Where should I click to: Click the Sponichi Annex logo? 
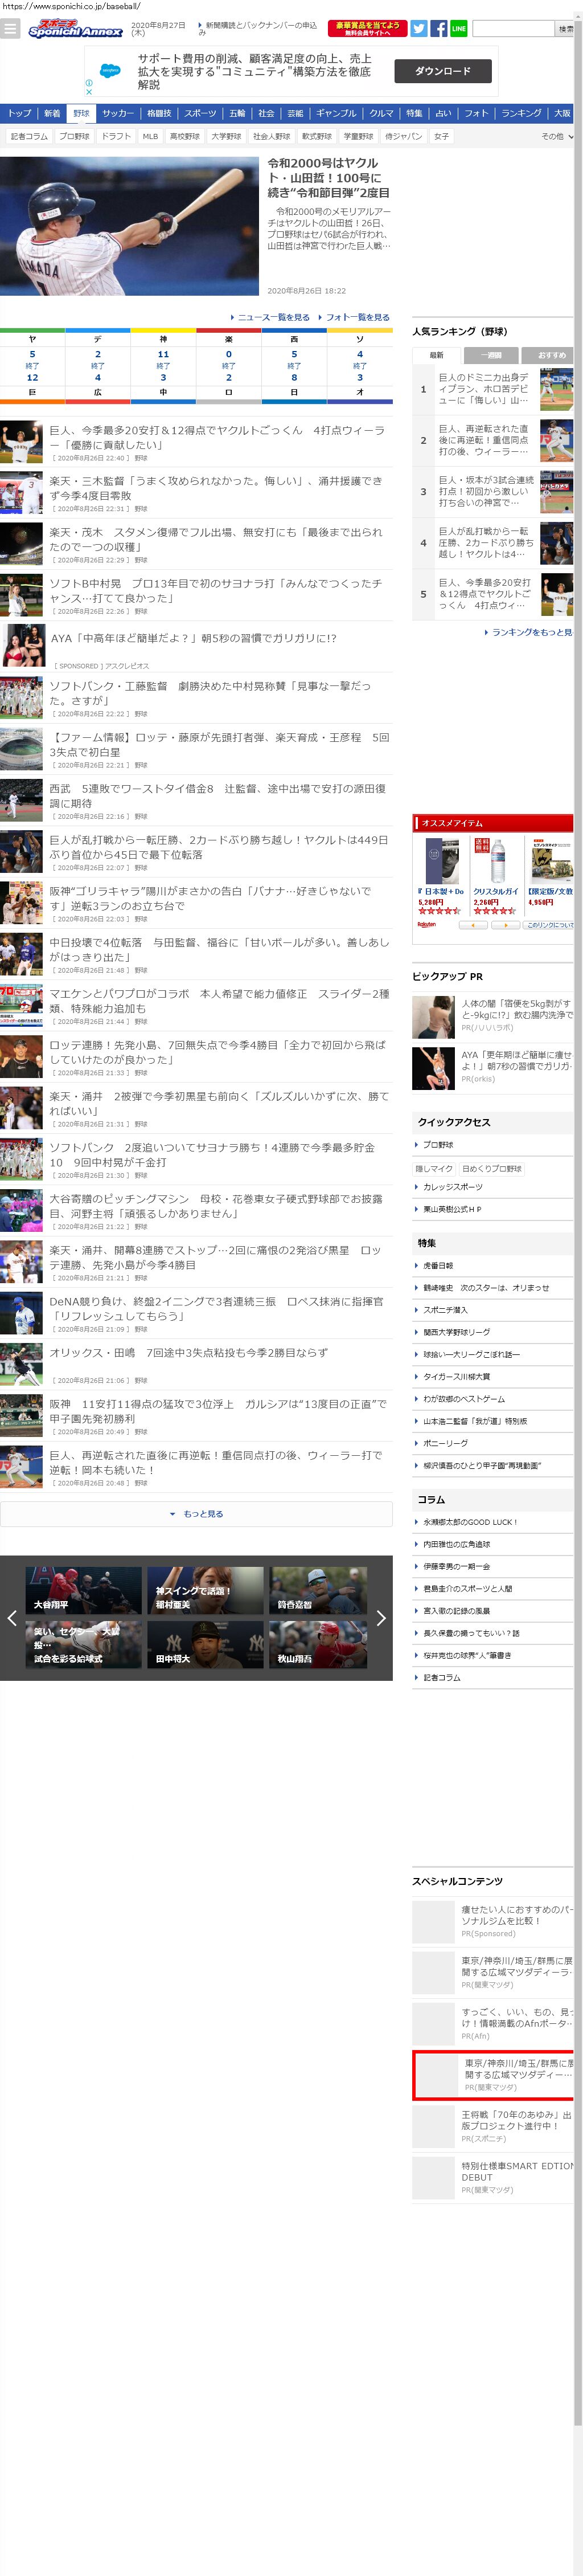pyautogui.click(x=75, y=28)
